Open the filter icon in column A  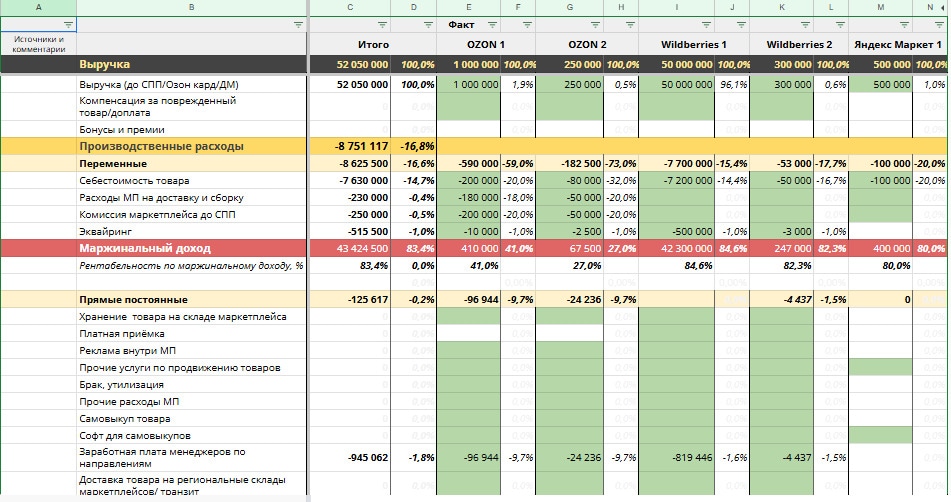[68, 24]
